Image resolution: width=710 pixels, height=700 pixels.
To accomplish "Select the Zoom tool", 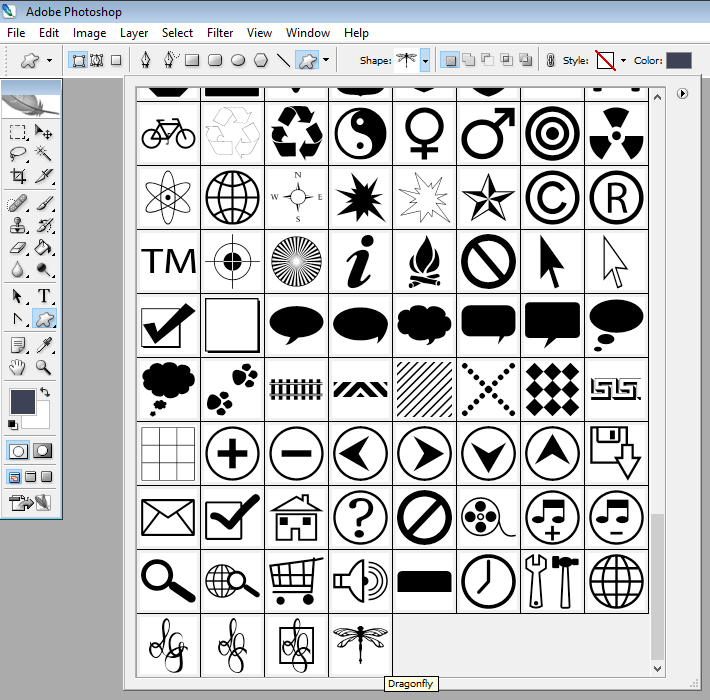I will click(43, 367).
